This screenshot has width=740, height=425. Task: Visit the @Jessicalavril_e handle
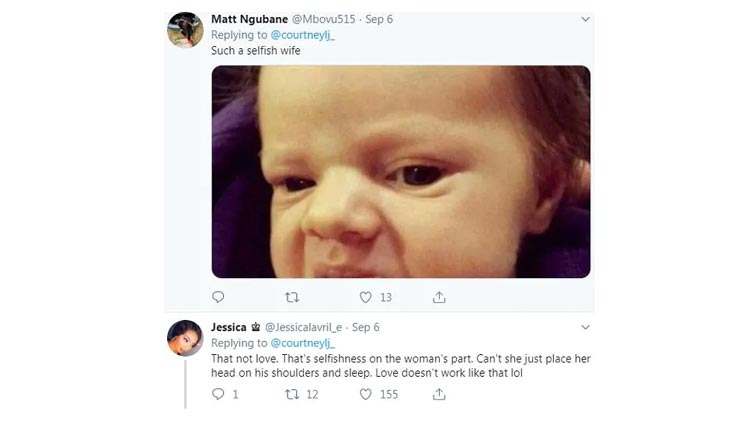[305, 327]
